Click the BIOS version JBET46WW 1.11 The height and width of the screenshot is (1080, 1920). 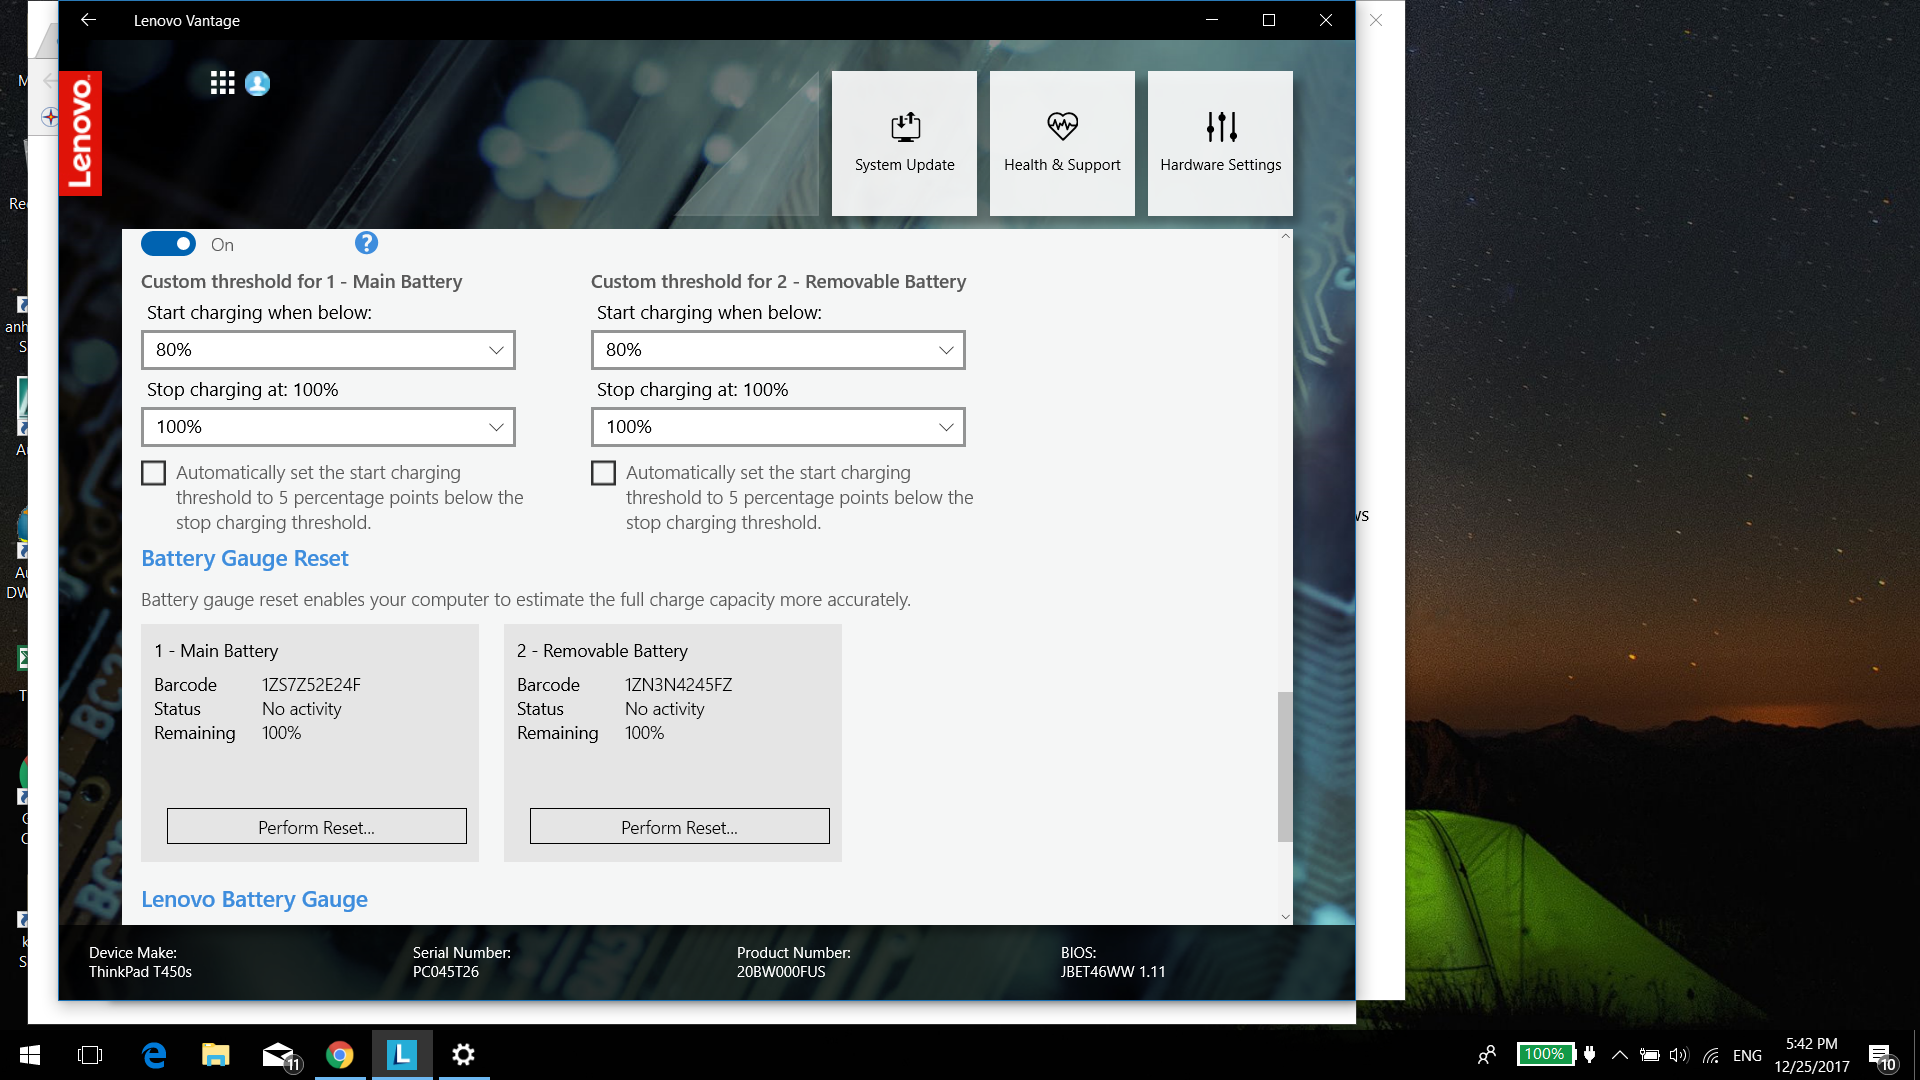pyautogui.click(x=1113, y=971)
